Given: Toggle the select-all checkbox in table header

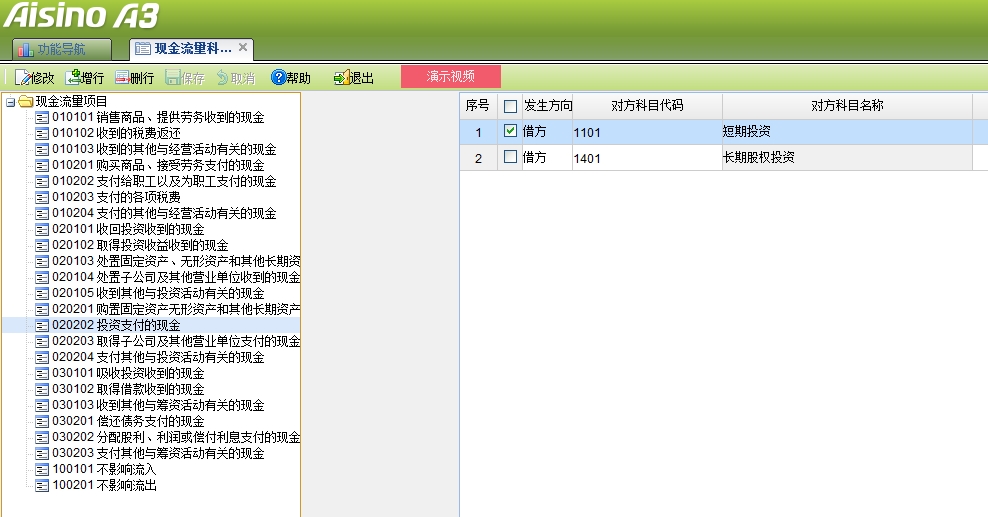Looking at the screenshot, I should tap(511, 106).
